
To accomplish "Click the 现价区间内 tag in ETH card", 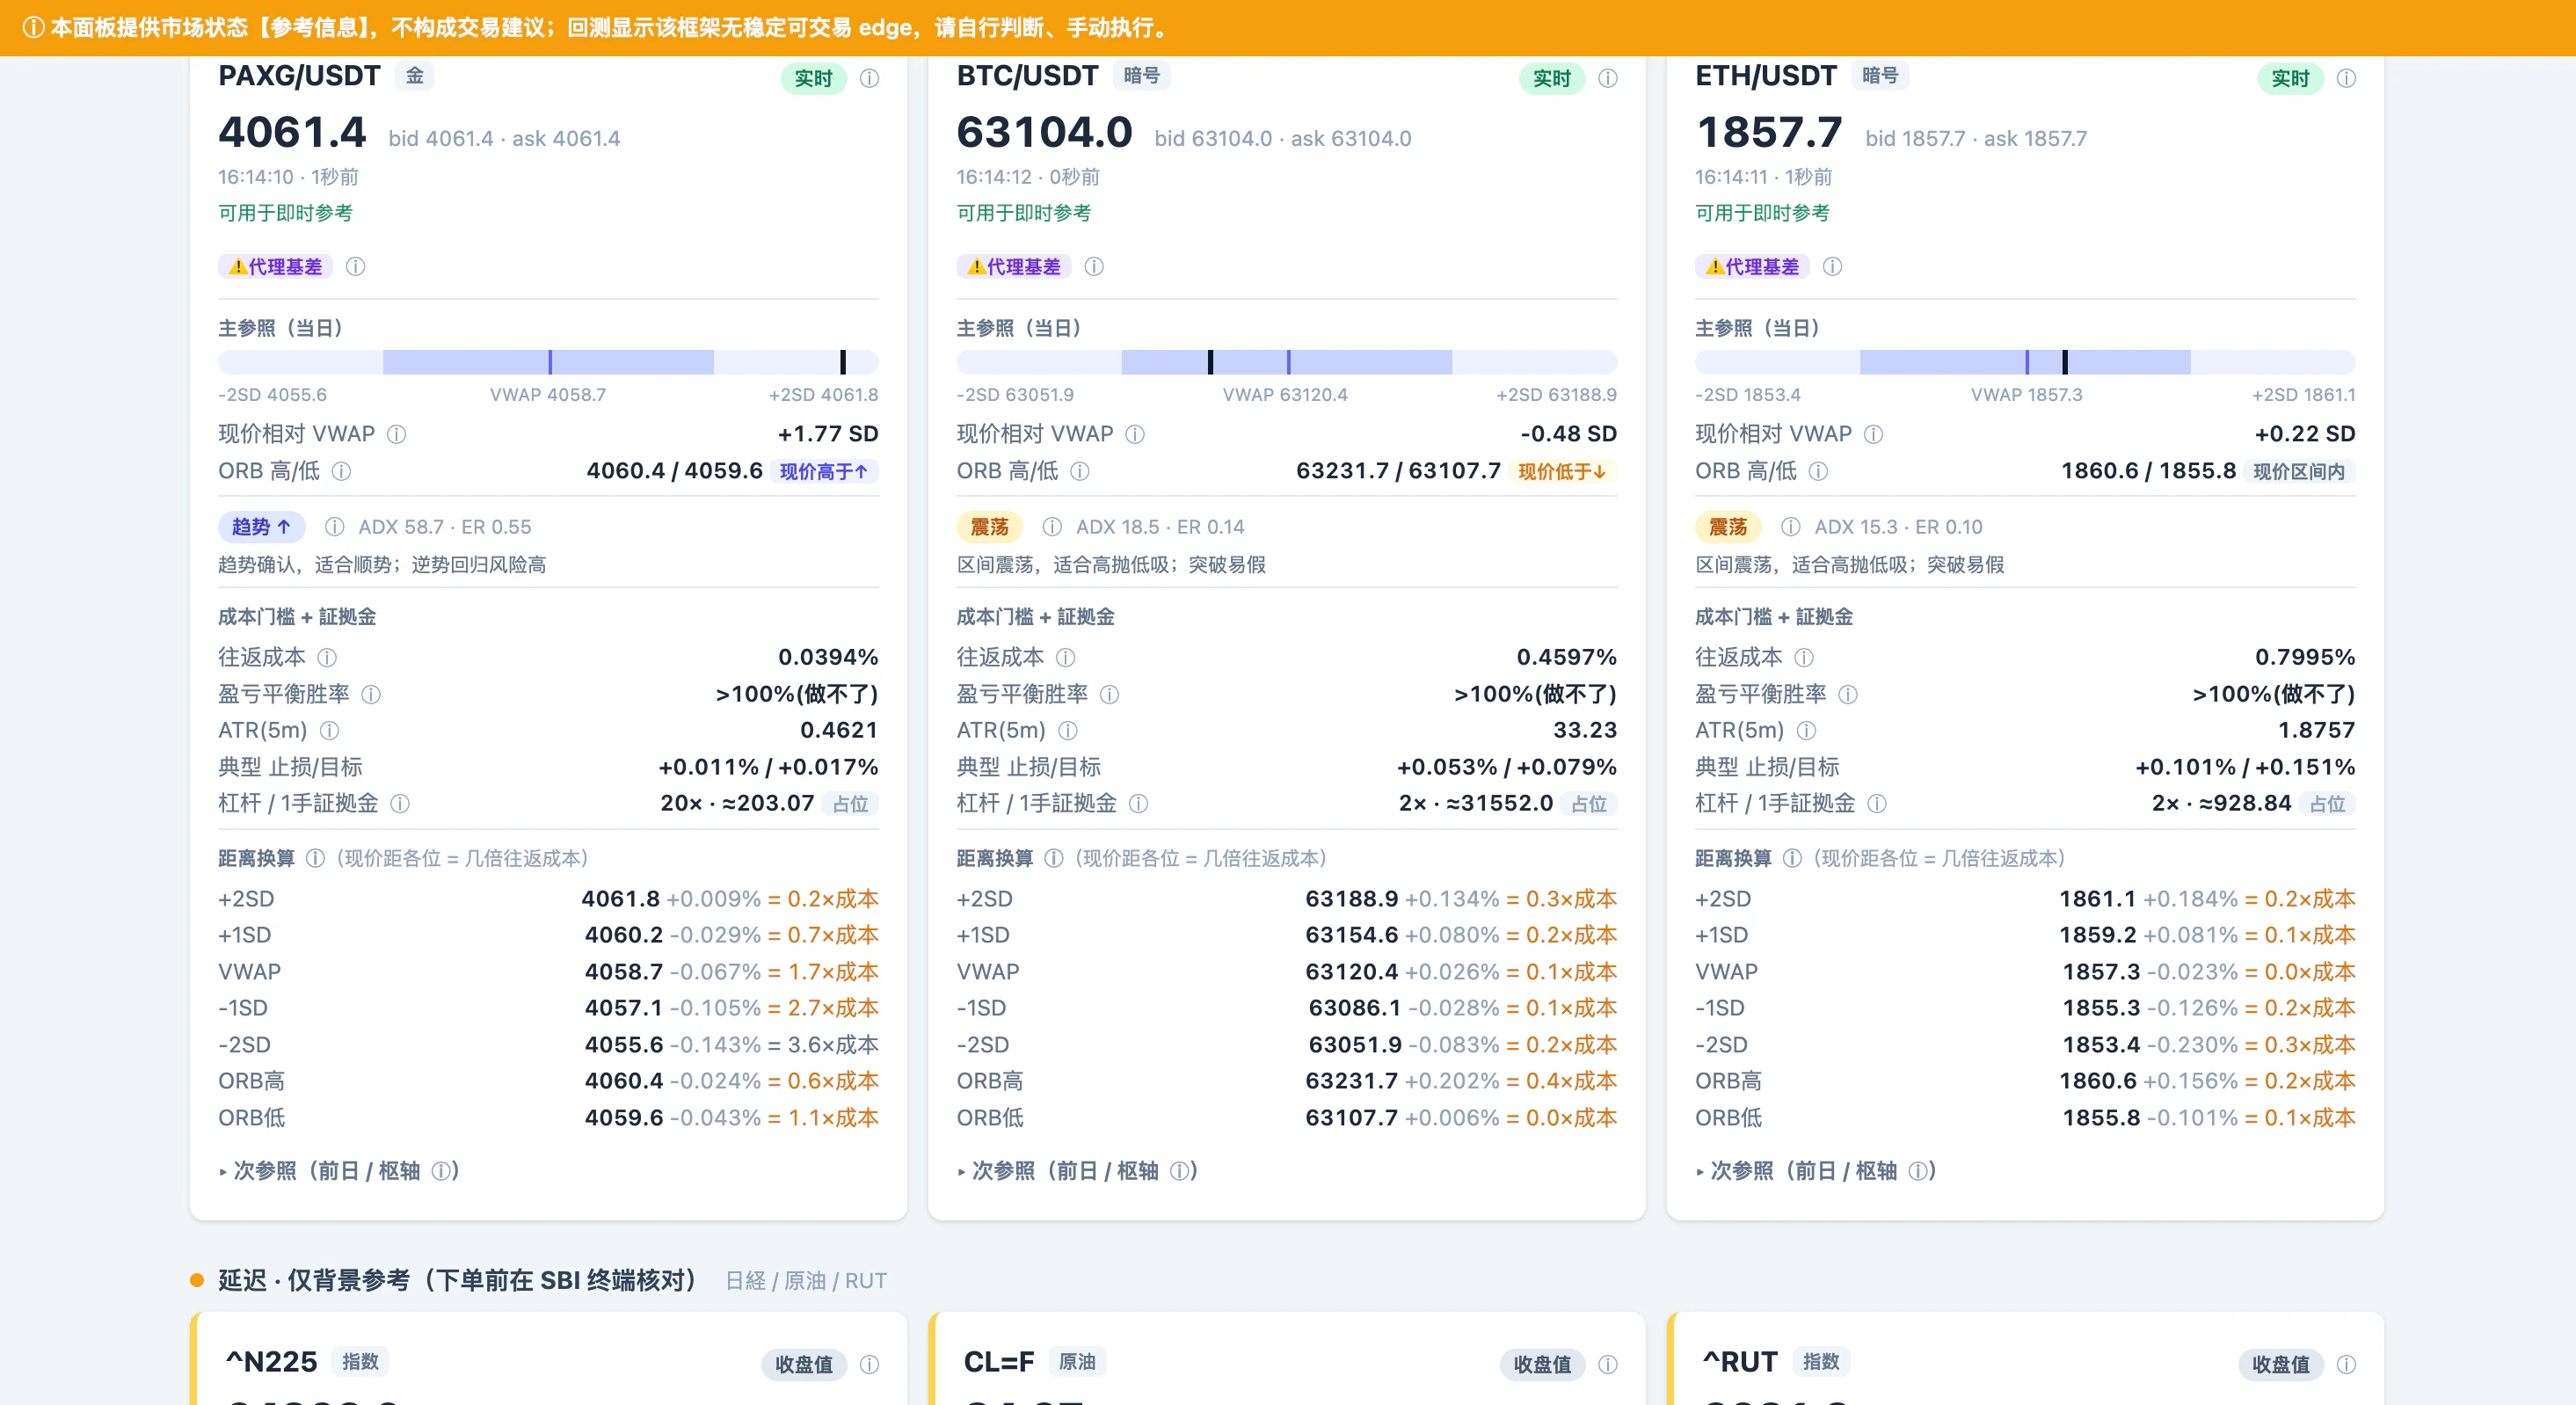I will (x=2299, y=471).
